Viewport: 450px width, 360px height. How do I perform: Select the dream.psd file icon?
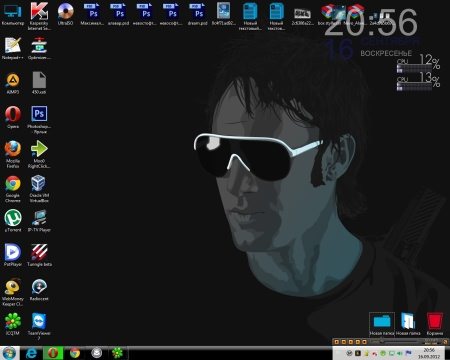[x=198, y=14]
